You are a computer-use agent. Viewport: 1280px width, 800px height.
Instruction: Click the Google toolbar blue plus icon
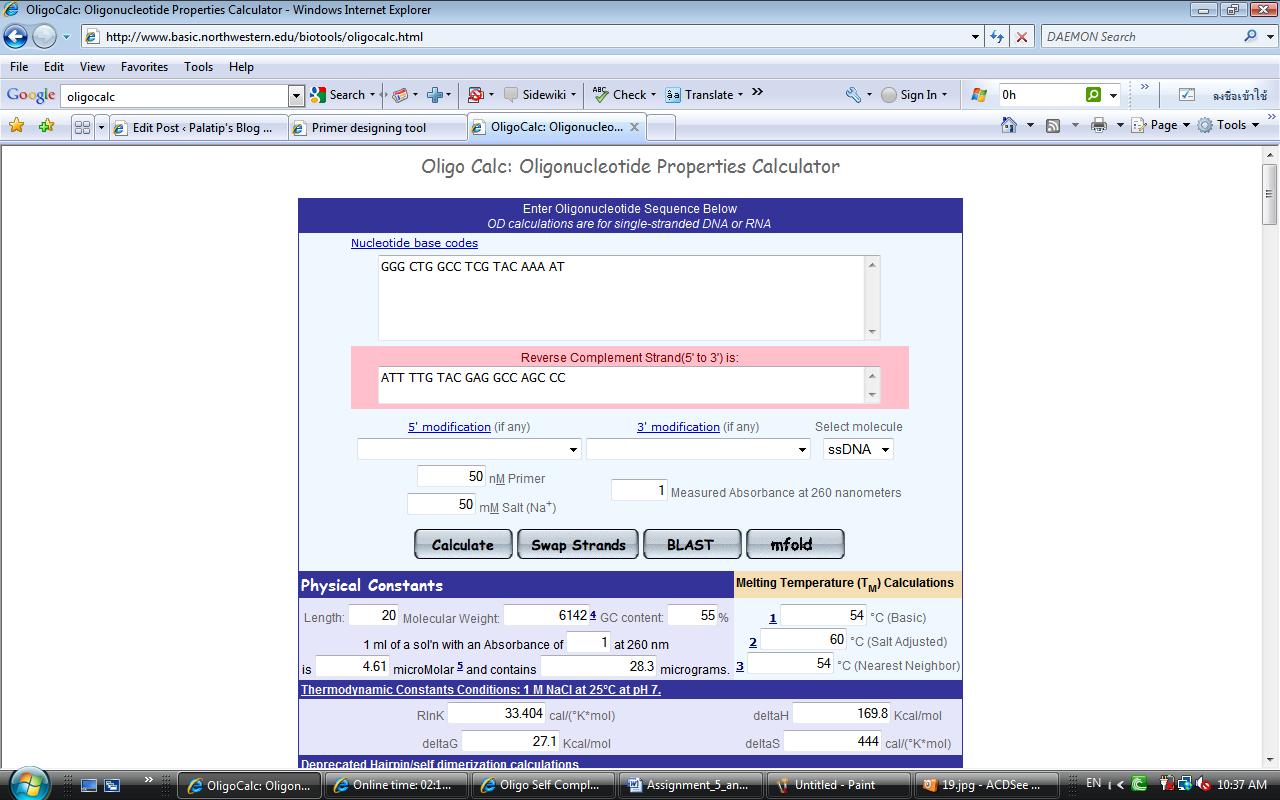pos(435,95)
